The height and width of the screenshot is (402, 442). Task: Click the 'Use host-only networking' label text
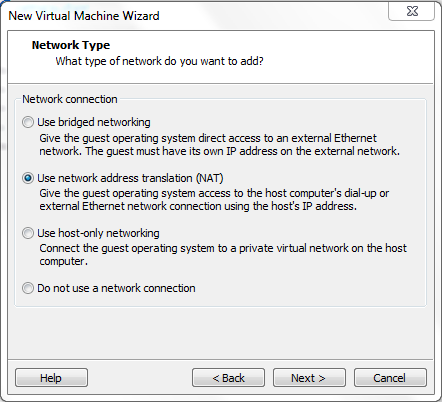click(98, 233)
